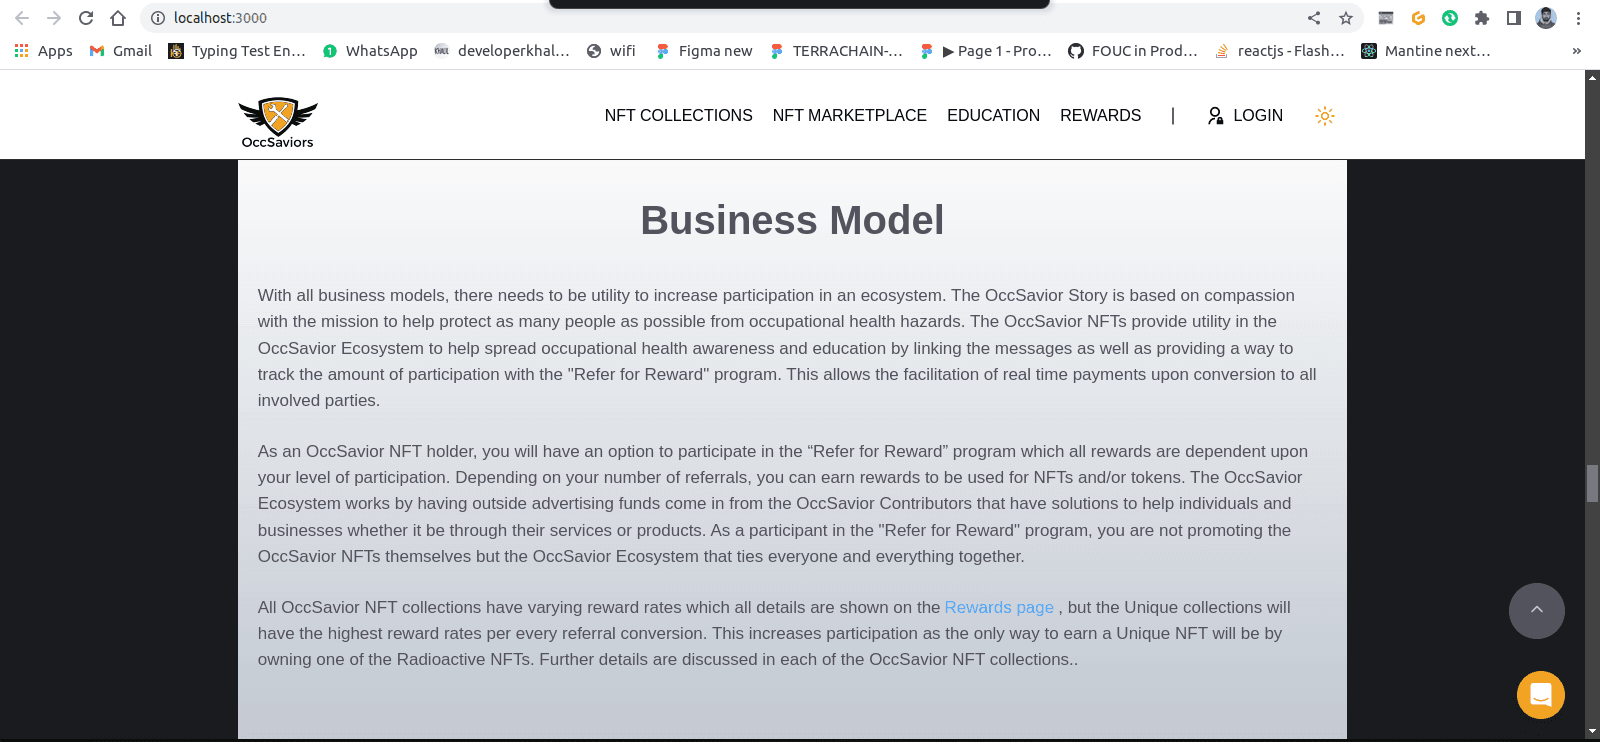Click the OccSaviors logo

(277, 122)
